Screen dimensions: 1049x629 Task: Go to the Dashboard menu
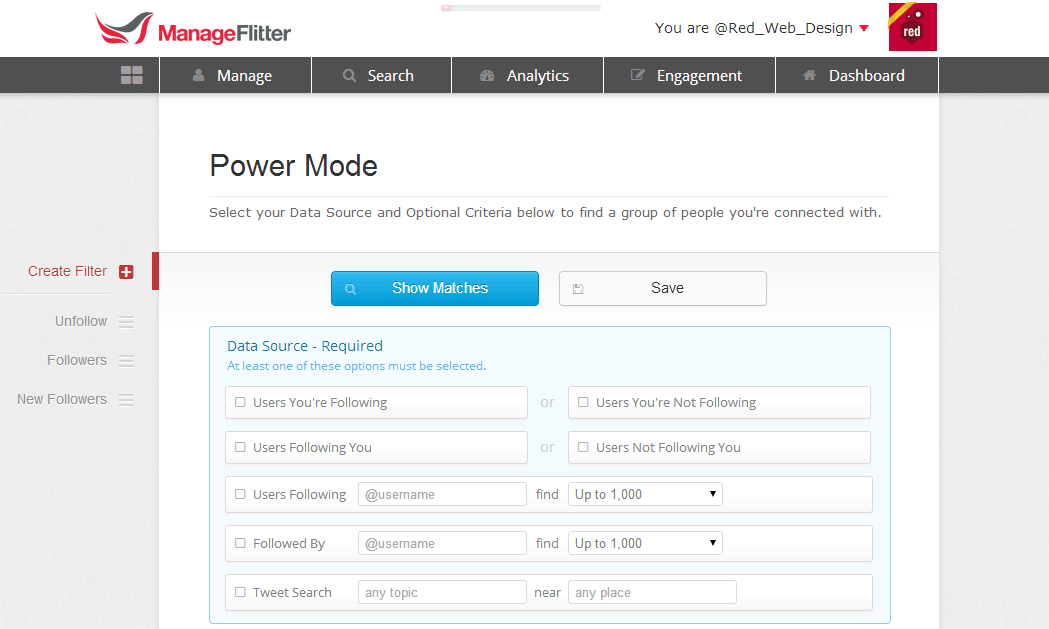[x=857, y=75]
